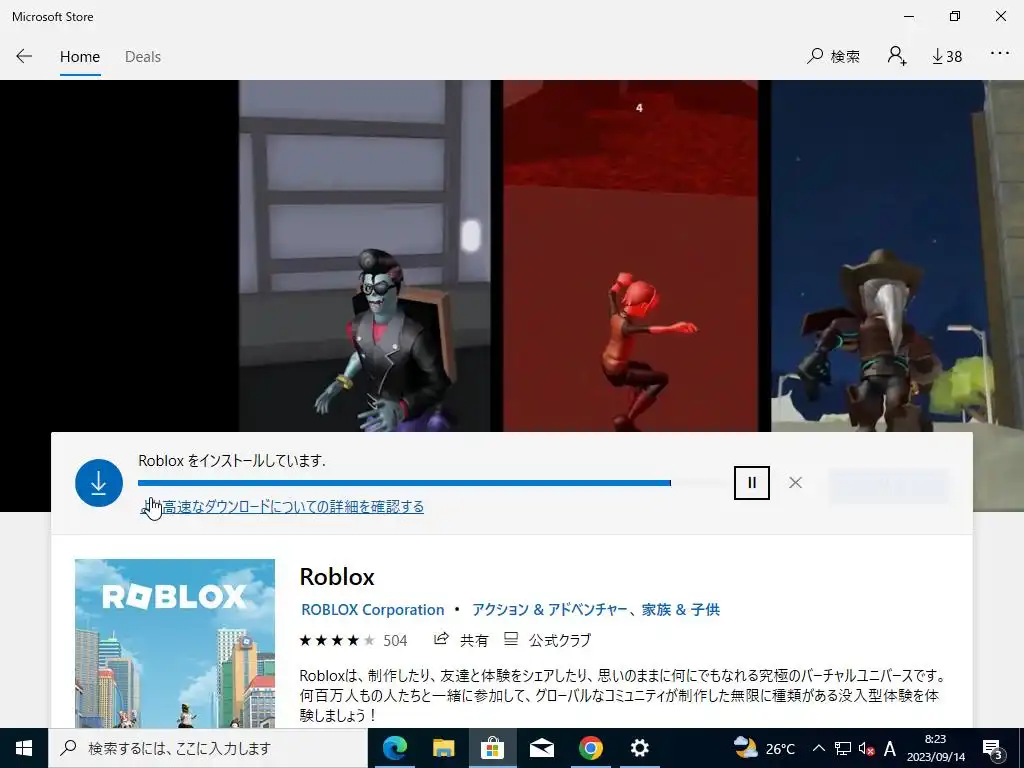Share Roblox with 共有 button
The image size is (1024, 768).
click(x=461, y=640)
